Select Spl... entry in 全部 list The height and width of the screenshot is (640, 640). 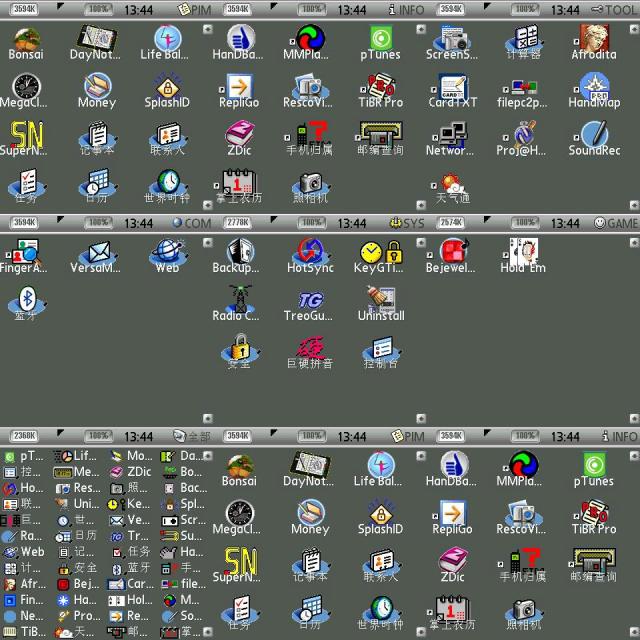(x=183, y=504)
